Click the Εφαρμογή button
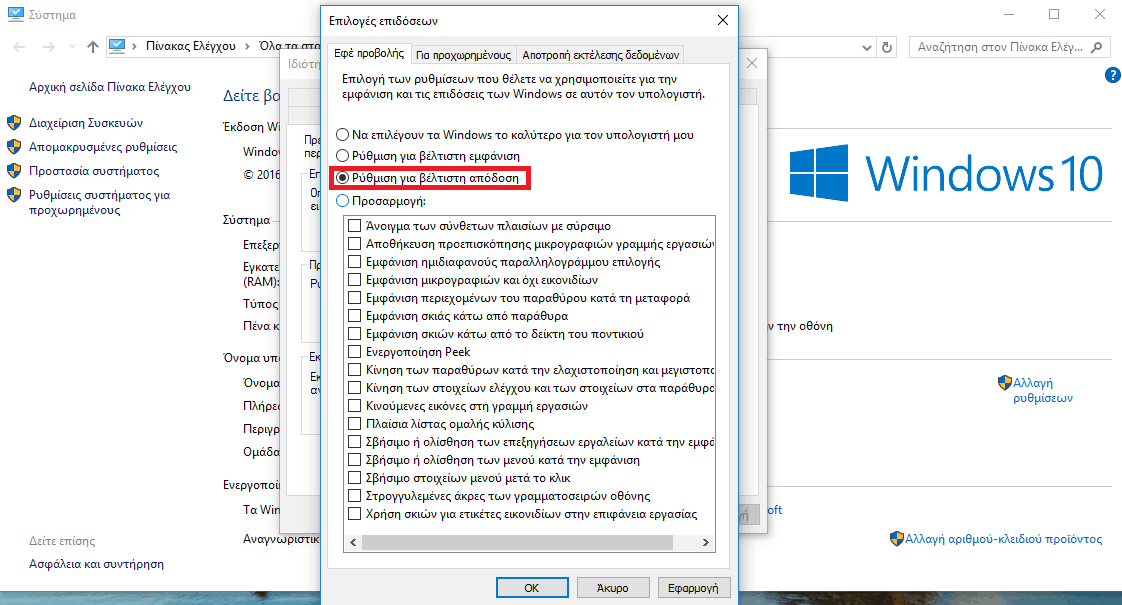Viewport: 1122px width, 605px height. click(x=693, y=588)
